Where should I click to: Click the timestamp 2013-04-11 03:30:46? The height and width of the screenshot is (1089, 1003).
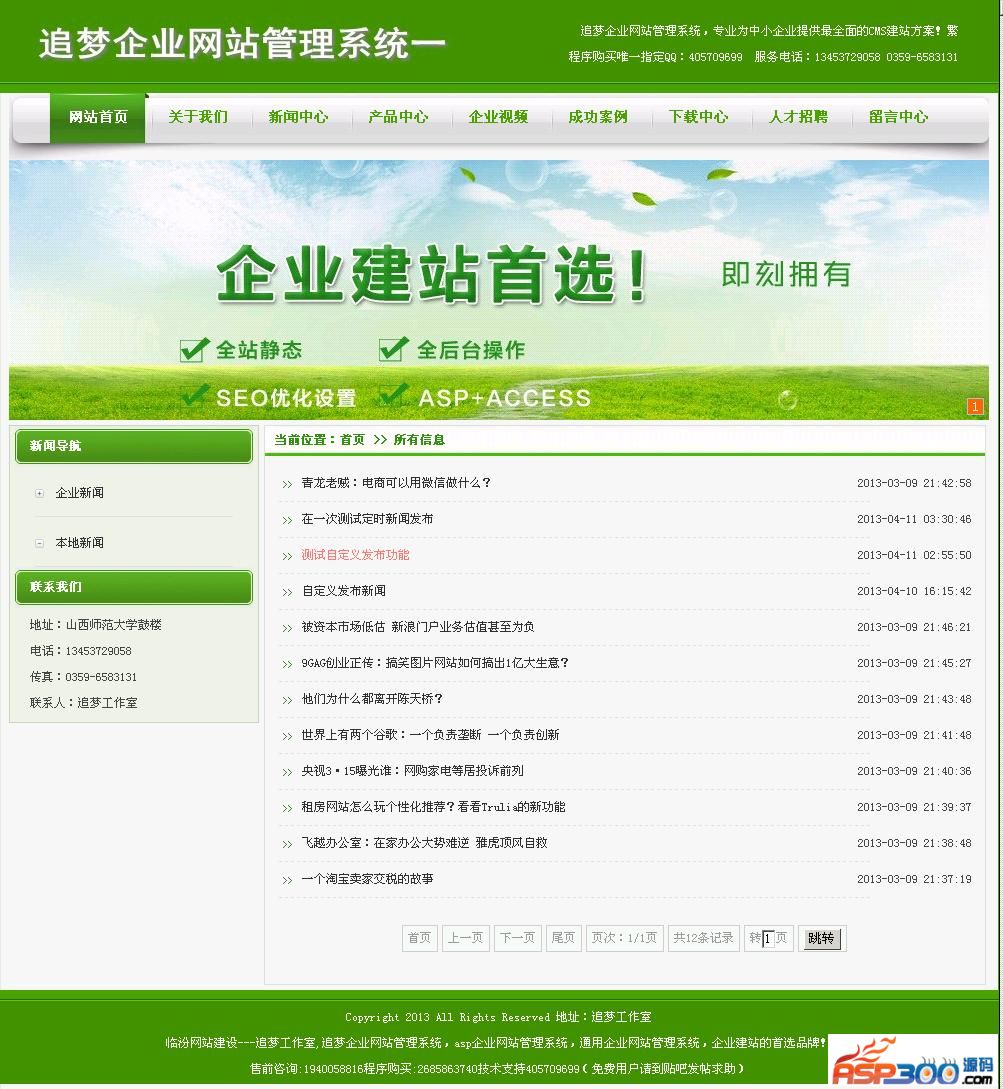[914, 519]
